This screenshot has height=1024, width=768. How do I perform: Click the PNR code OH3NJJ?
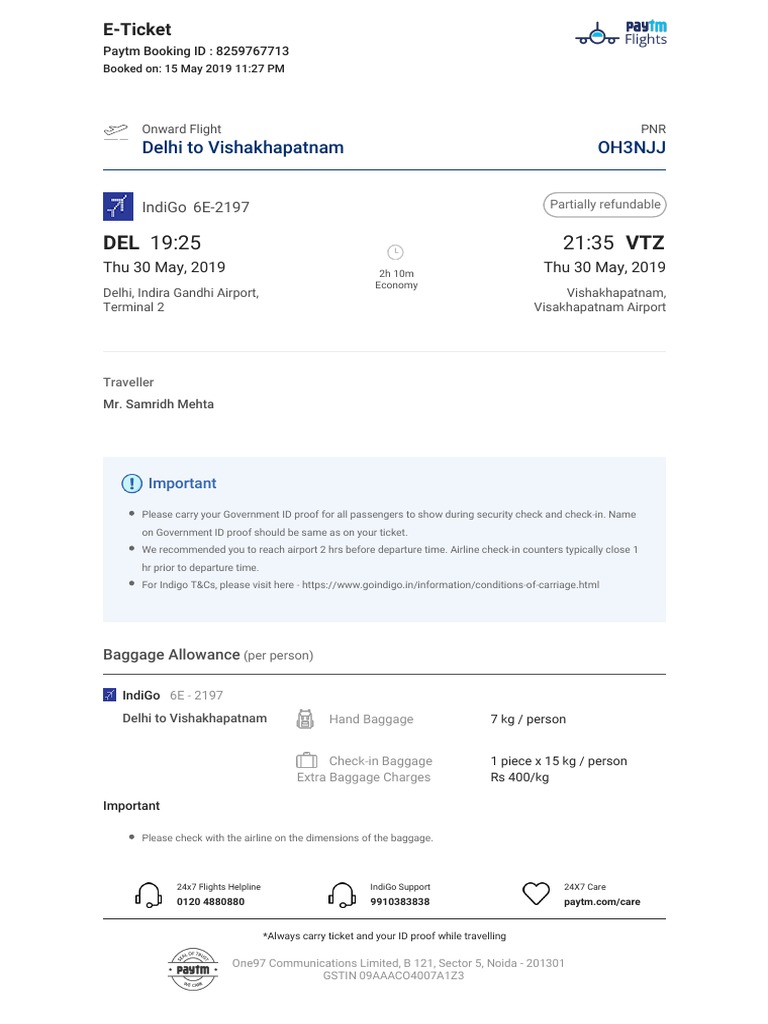(631, 148)
